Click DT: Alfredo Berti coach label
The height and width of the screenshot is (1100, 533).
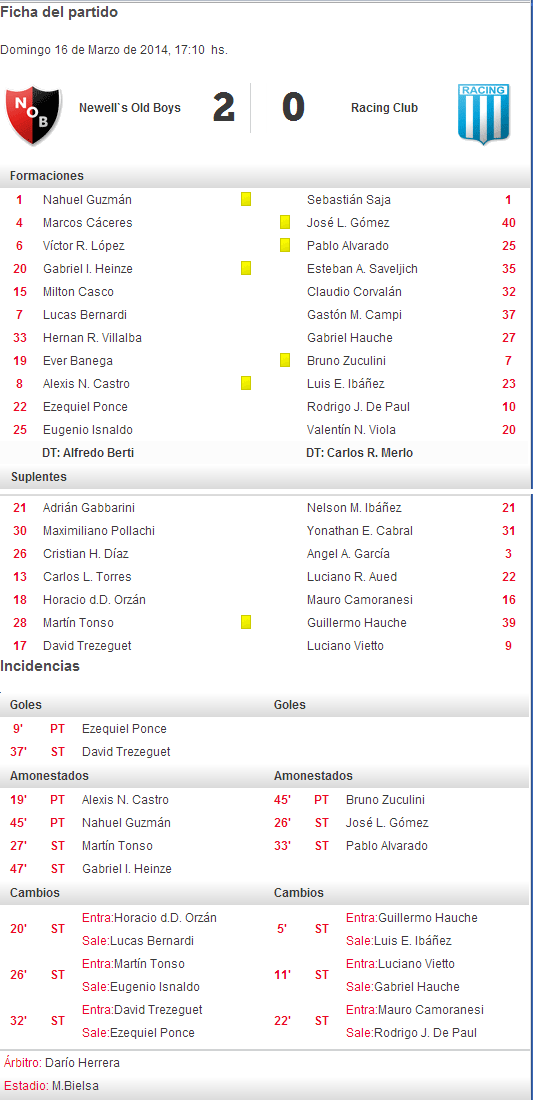tap(88, 453)
